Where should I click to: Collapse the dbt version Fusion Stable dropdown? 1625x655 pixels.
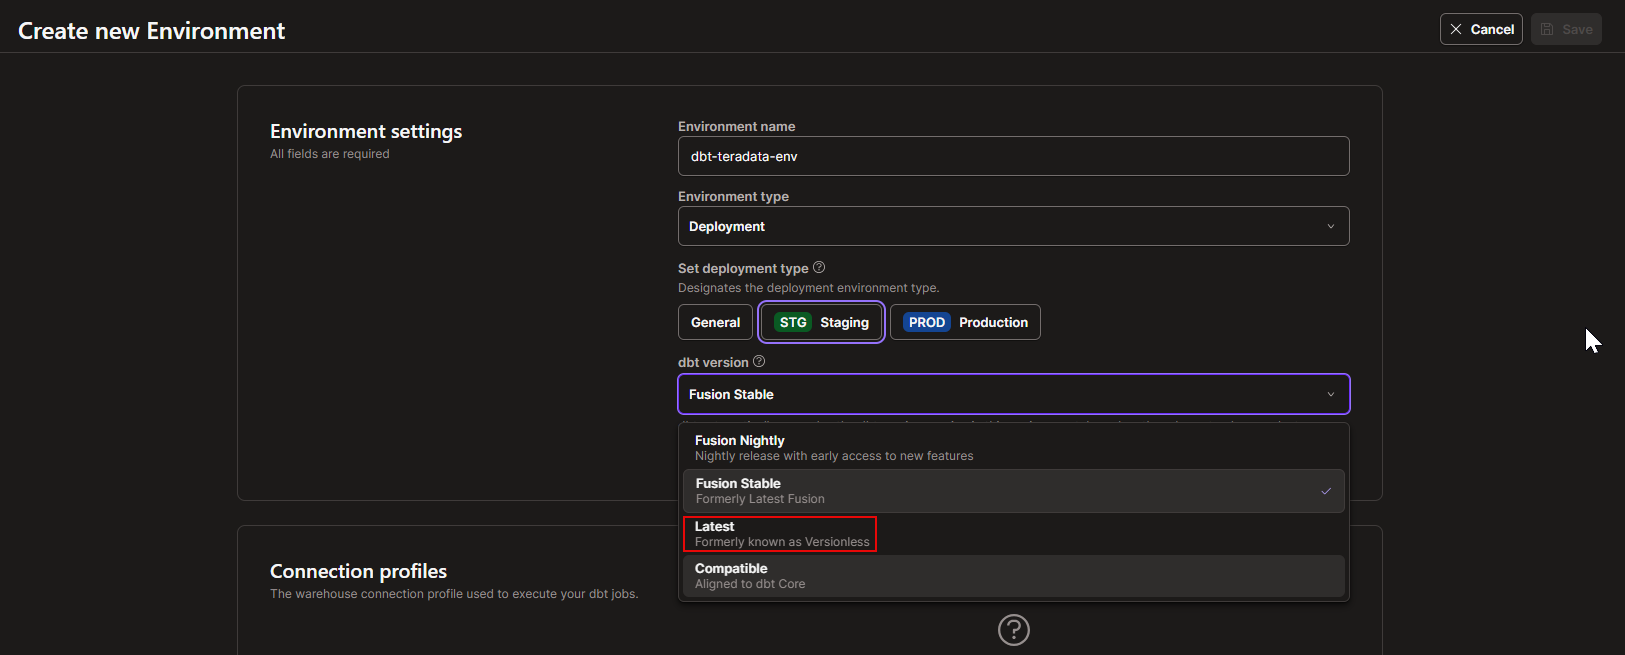1013,394
